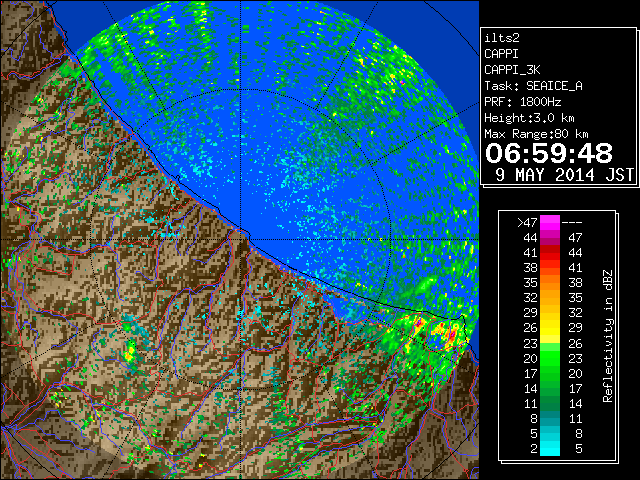Click the red 41–44 dBZ legend swatch
The image size is (640, 480).
(550, 253)
